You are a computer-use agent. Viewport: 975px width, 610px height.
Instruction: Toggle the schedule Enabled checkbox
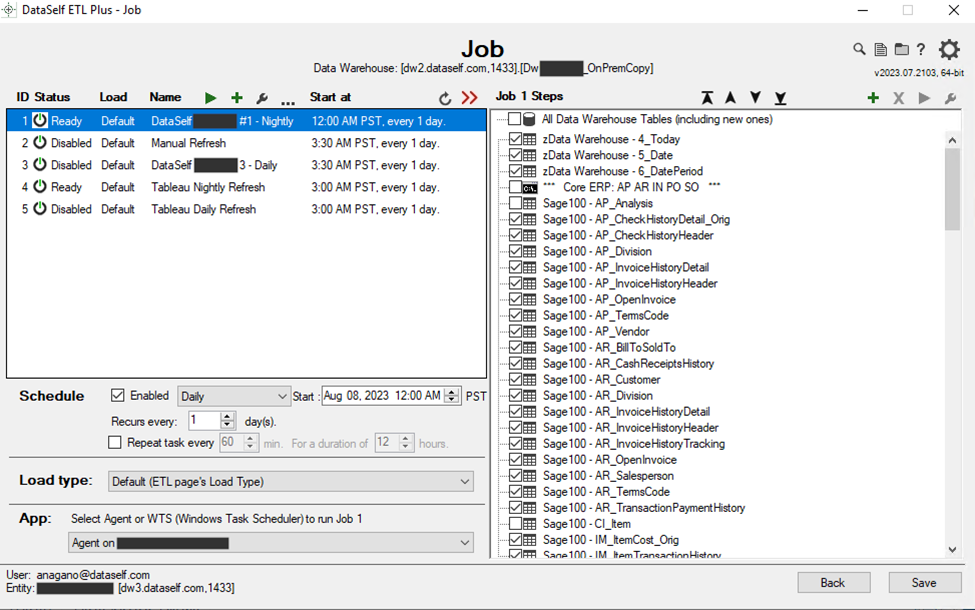(x=118, y=396)
